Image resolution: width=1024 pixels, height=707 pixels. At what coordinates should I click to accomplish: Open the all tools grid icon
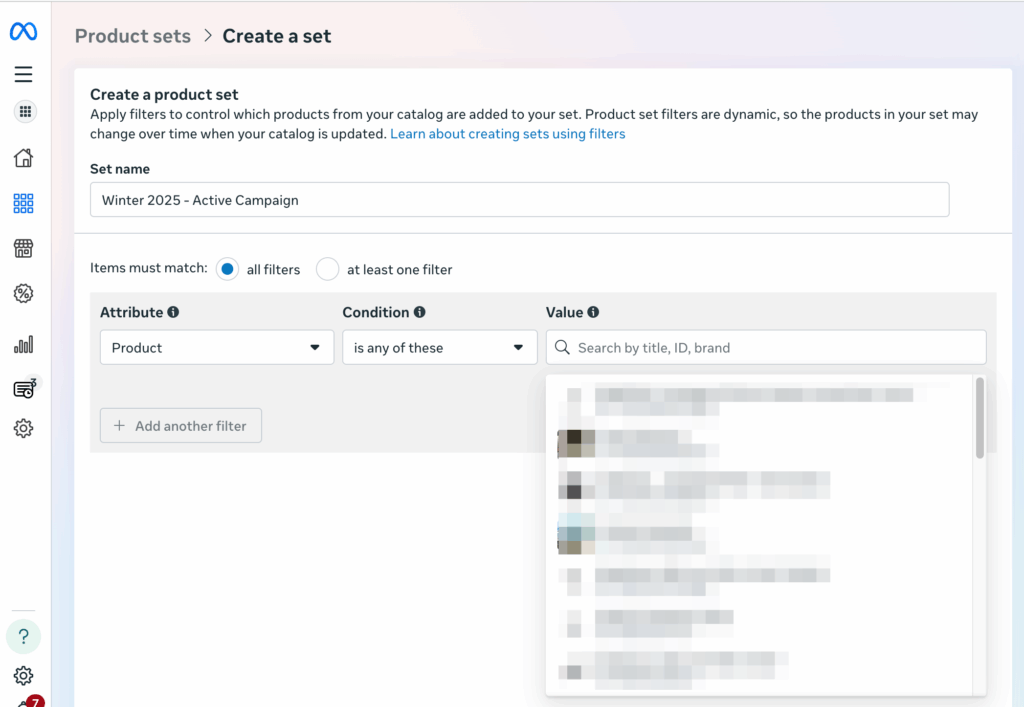pos(25,111)
